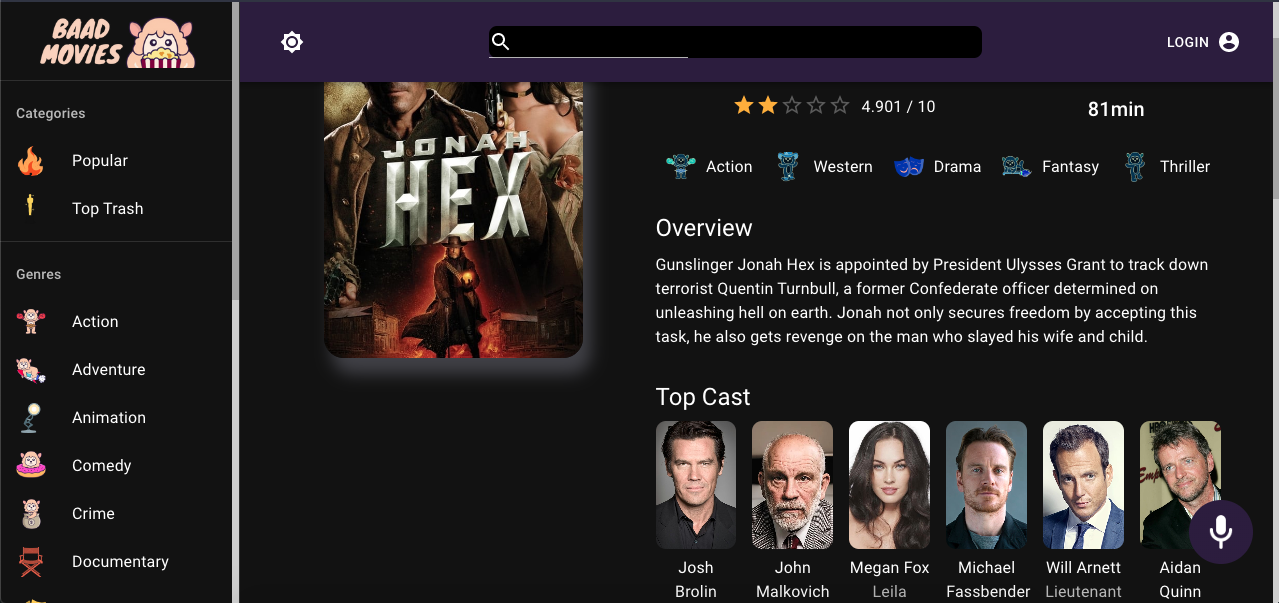Open Megan Fox's cast photo
Image resolution: width=1279 pixels, height=603 pixels.
(889, 485)
